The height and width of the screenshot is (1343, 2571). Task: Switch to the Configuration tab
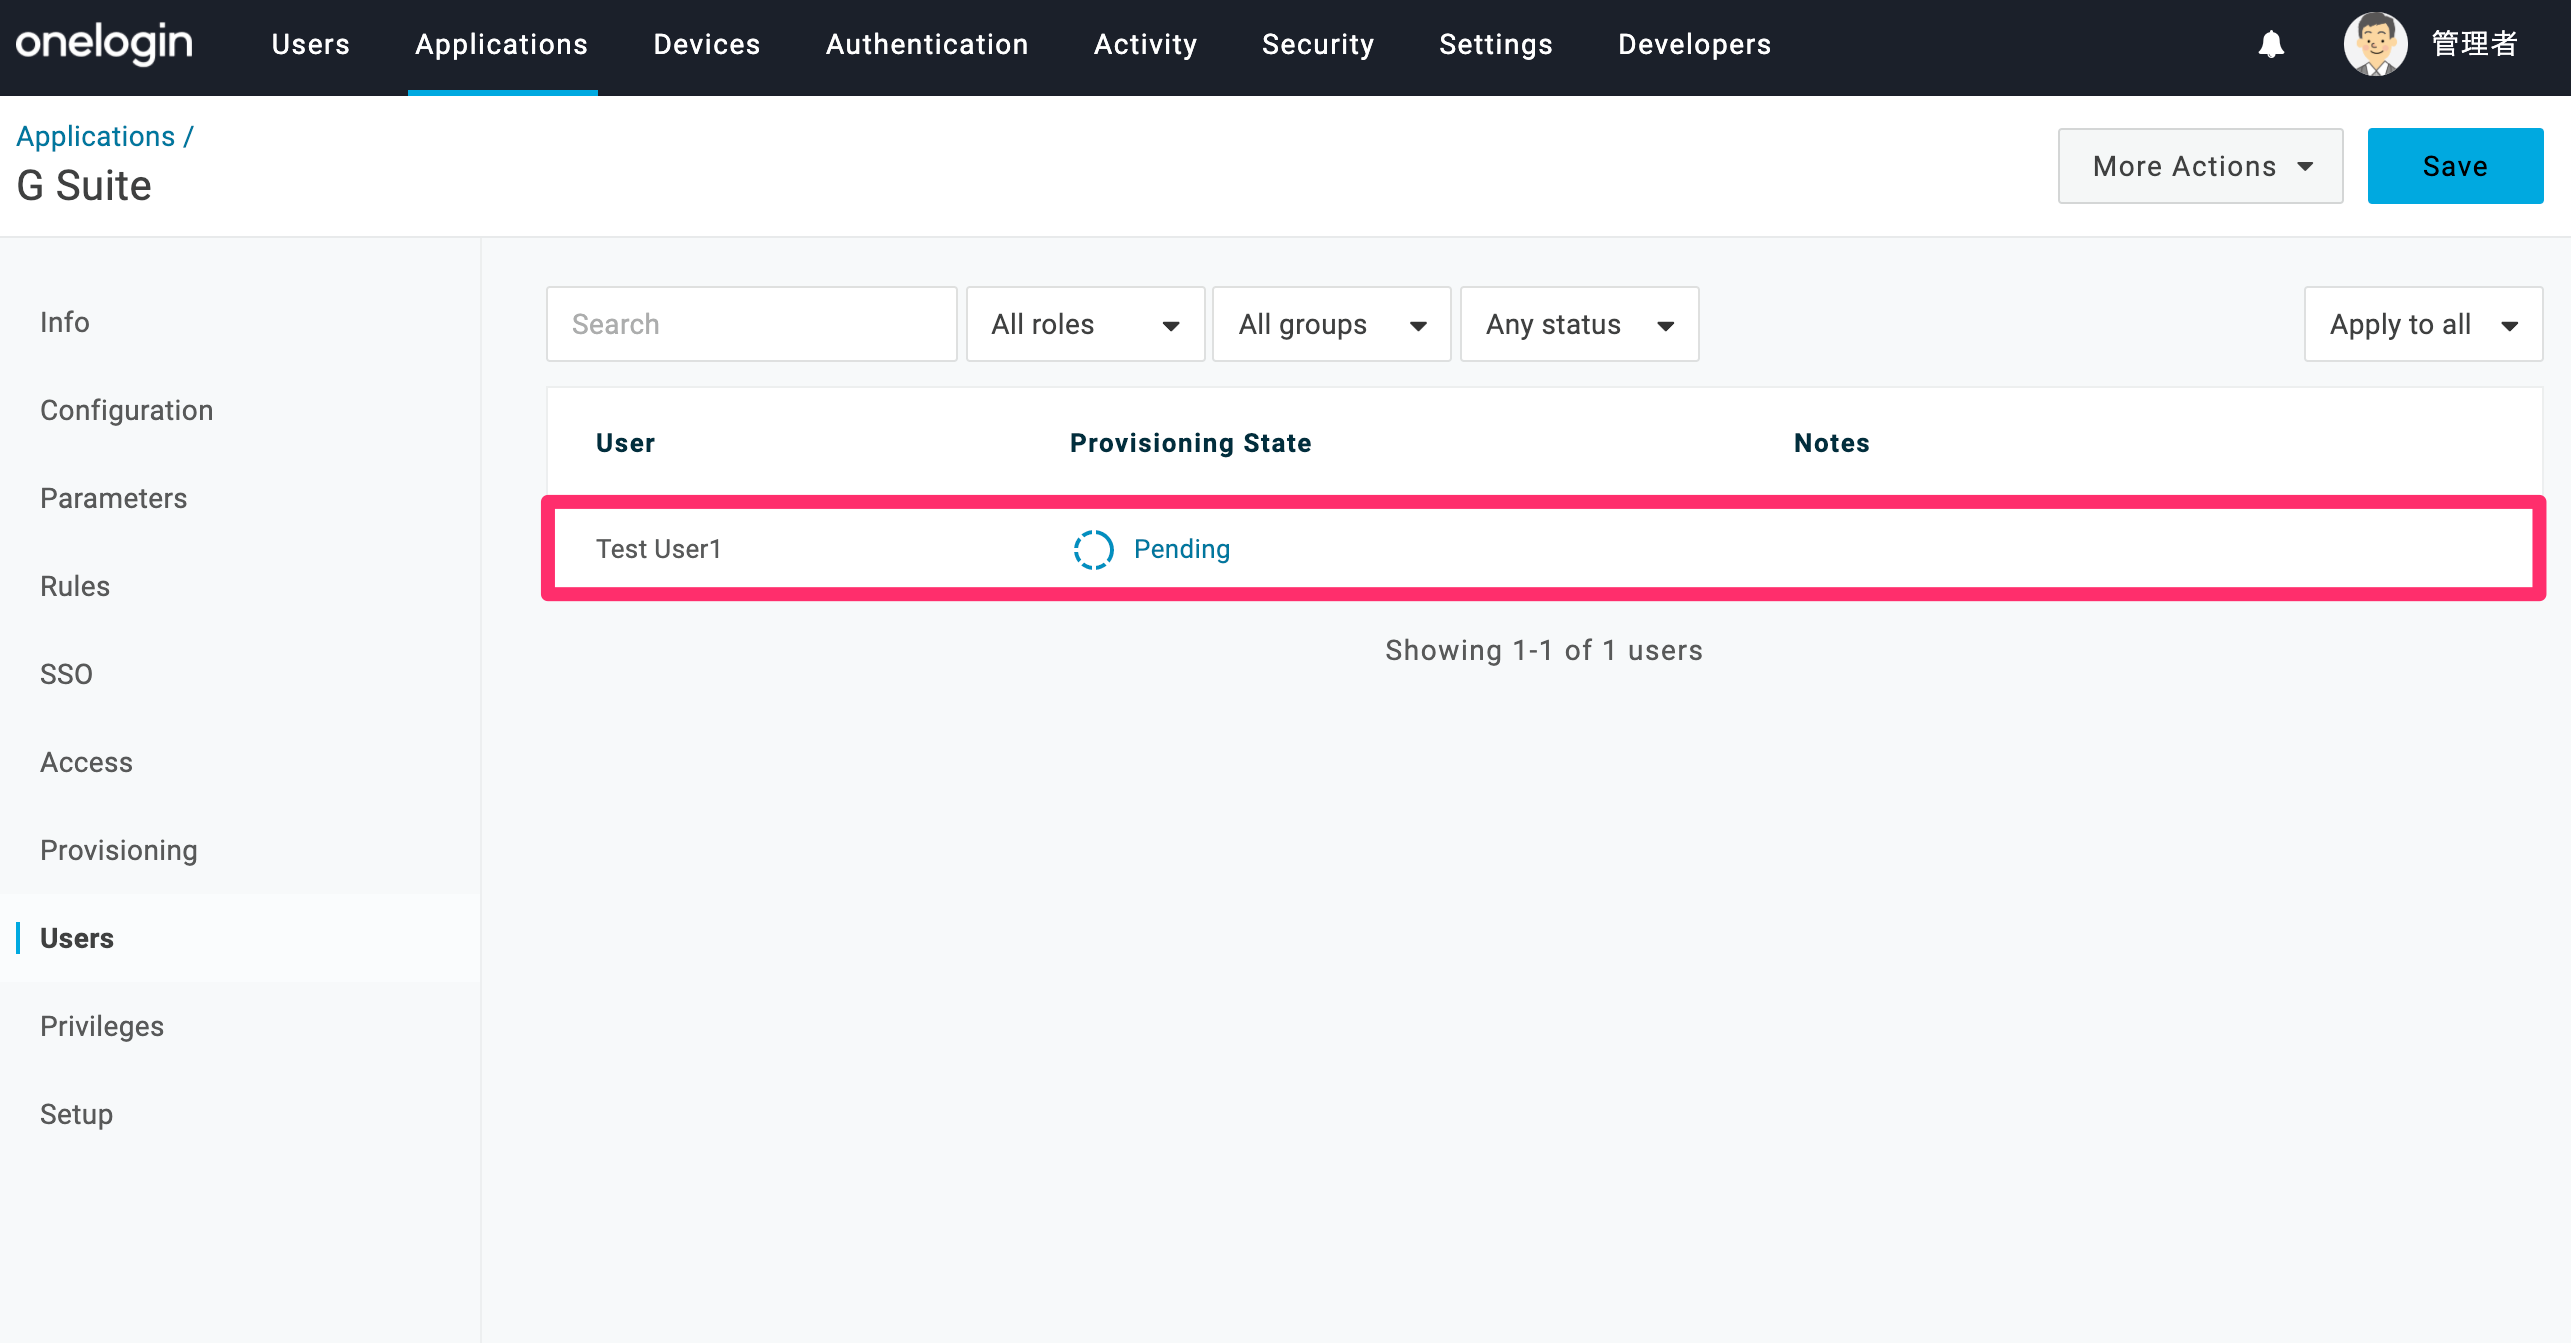pyautogui.click(x=127, y=410)
